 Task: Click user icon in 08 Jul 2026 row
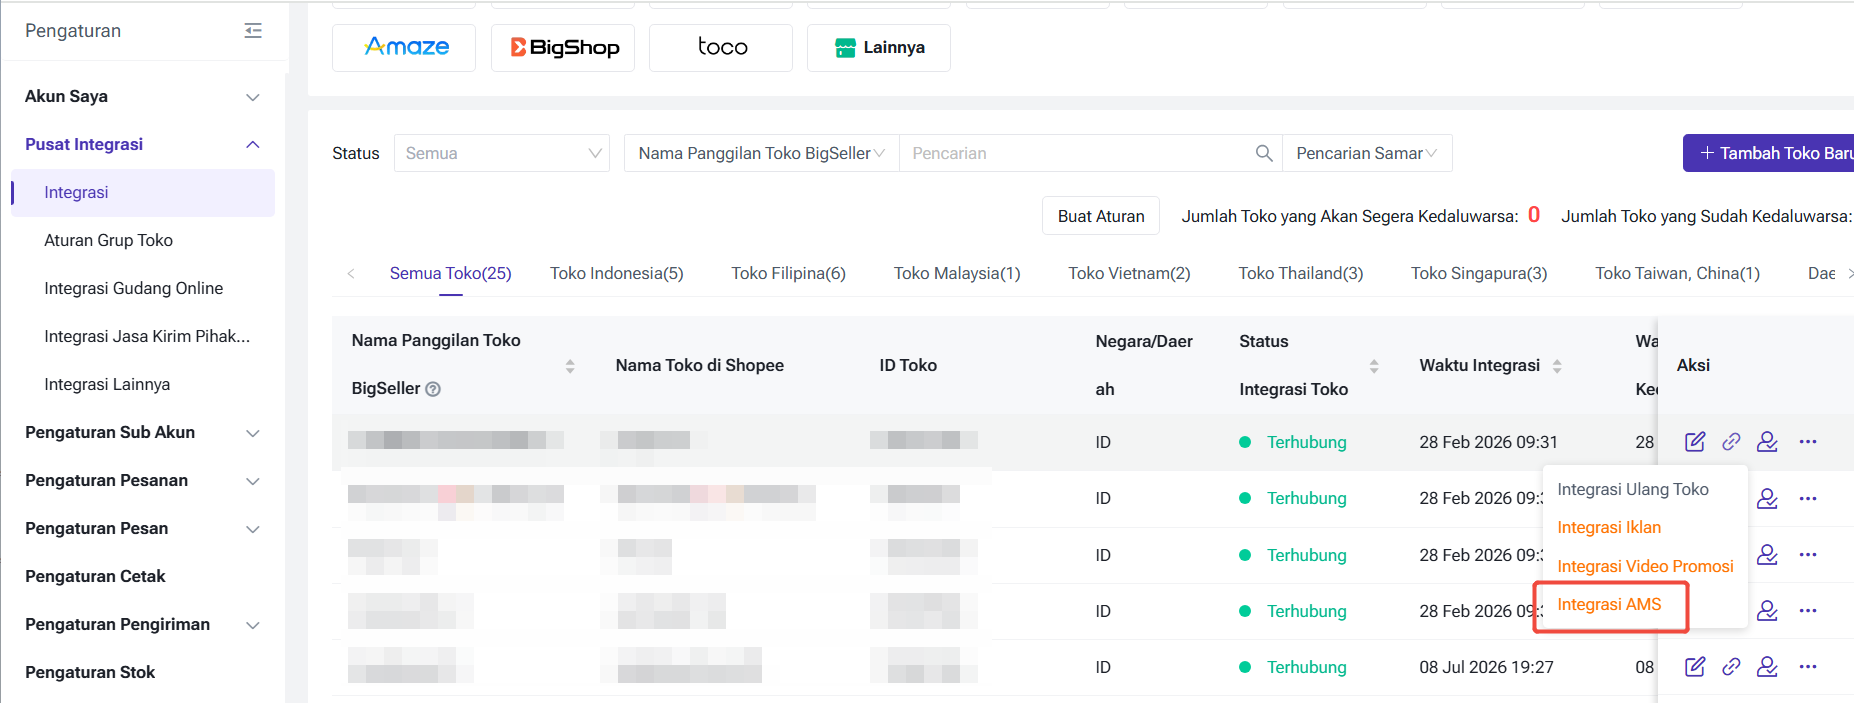click(x=1767, y=667)
